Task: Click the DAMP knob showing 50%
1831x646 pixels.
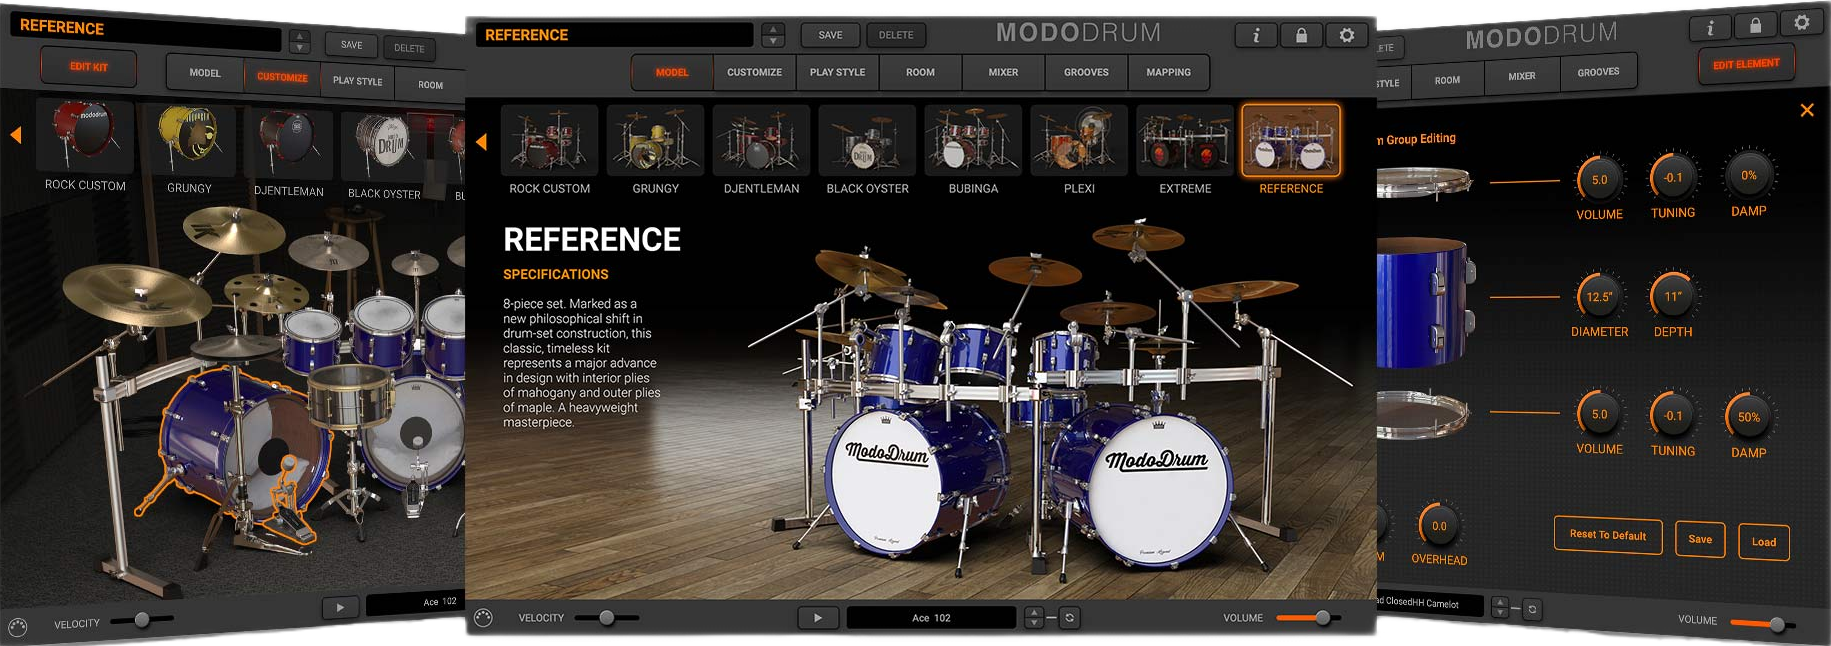Action: (1748, 417)
